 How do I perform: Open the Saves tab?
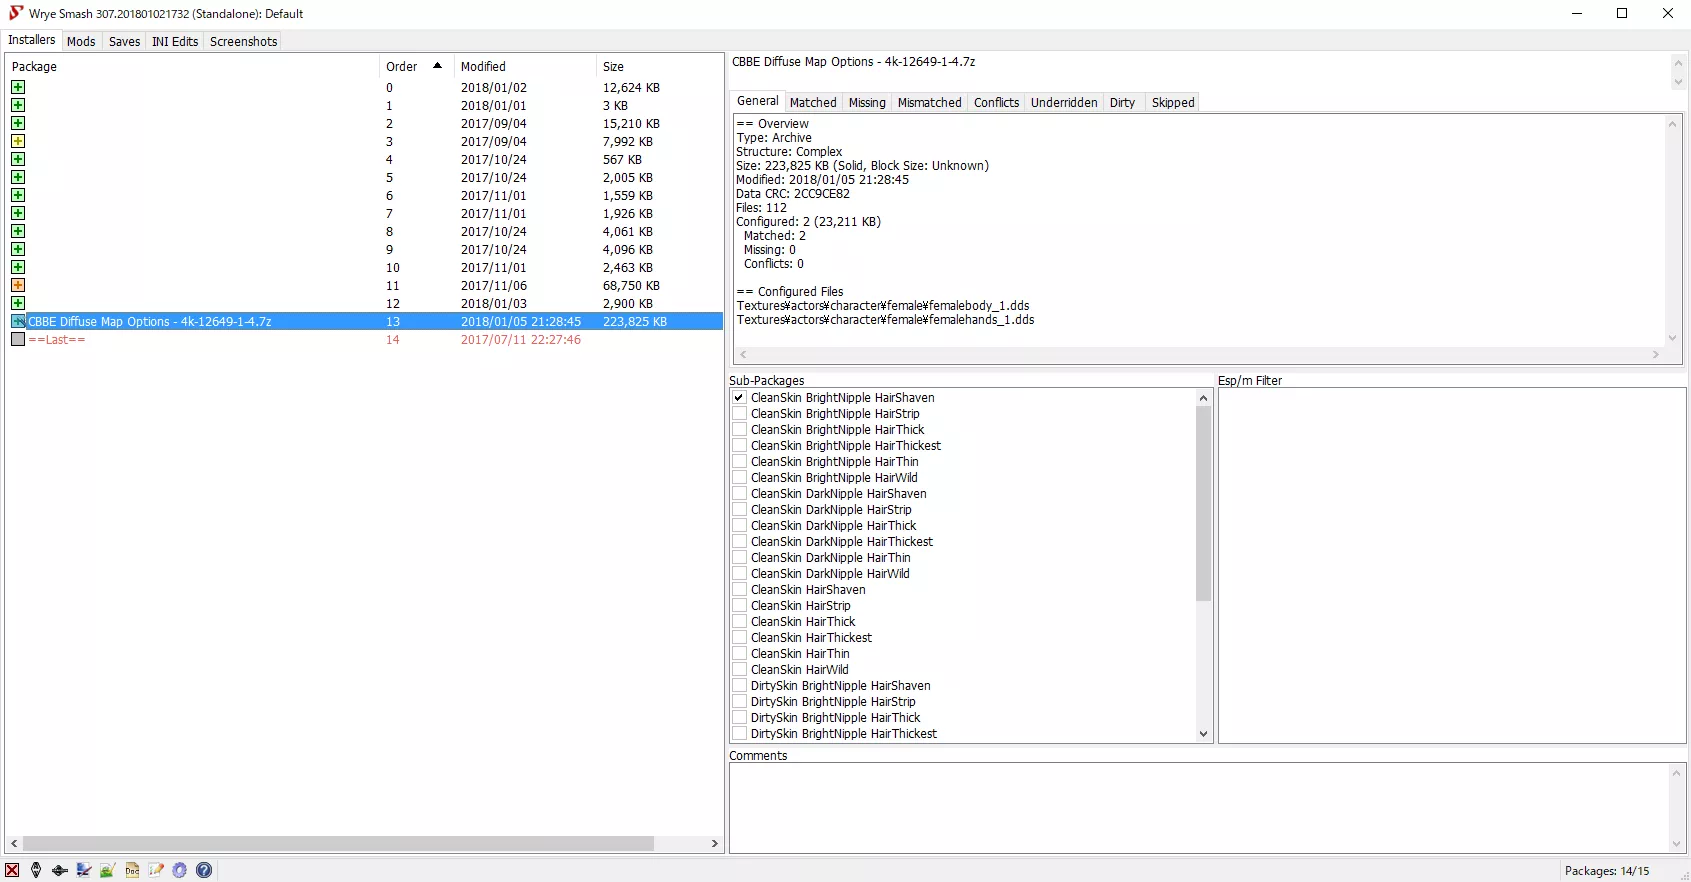tap(124, 41)
